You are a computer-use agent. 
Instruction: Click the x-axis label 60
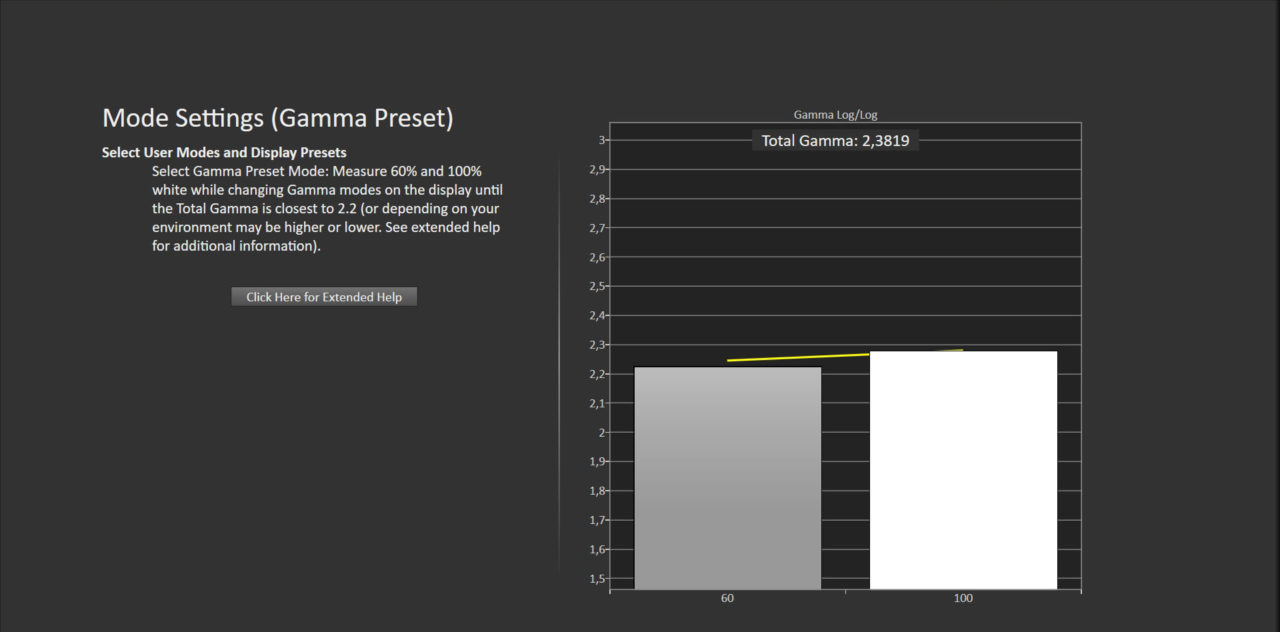[x=727, y=598]
